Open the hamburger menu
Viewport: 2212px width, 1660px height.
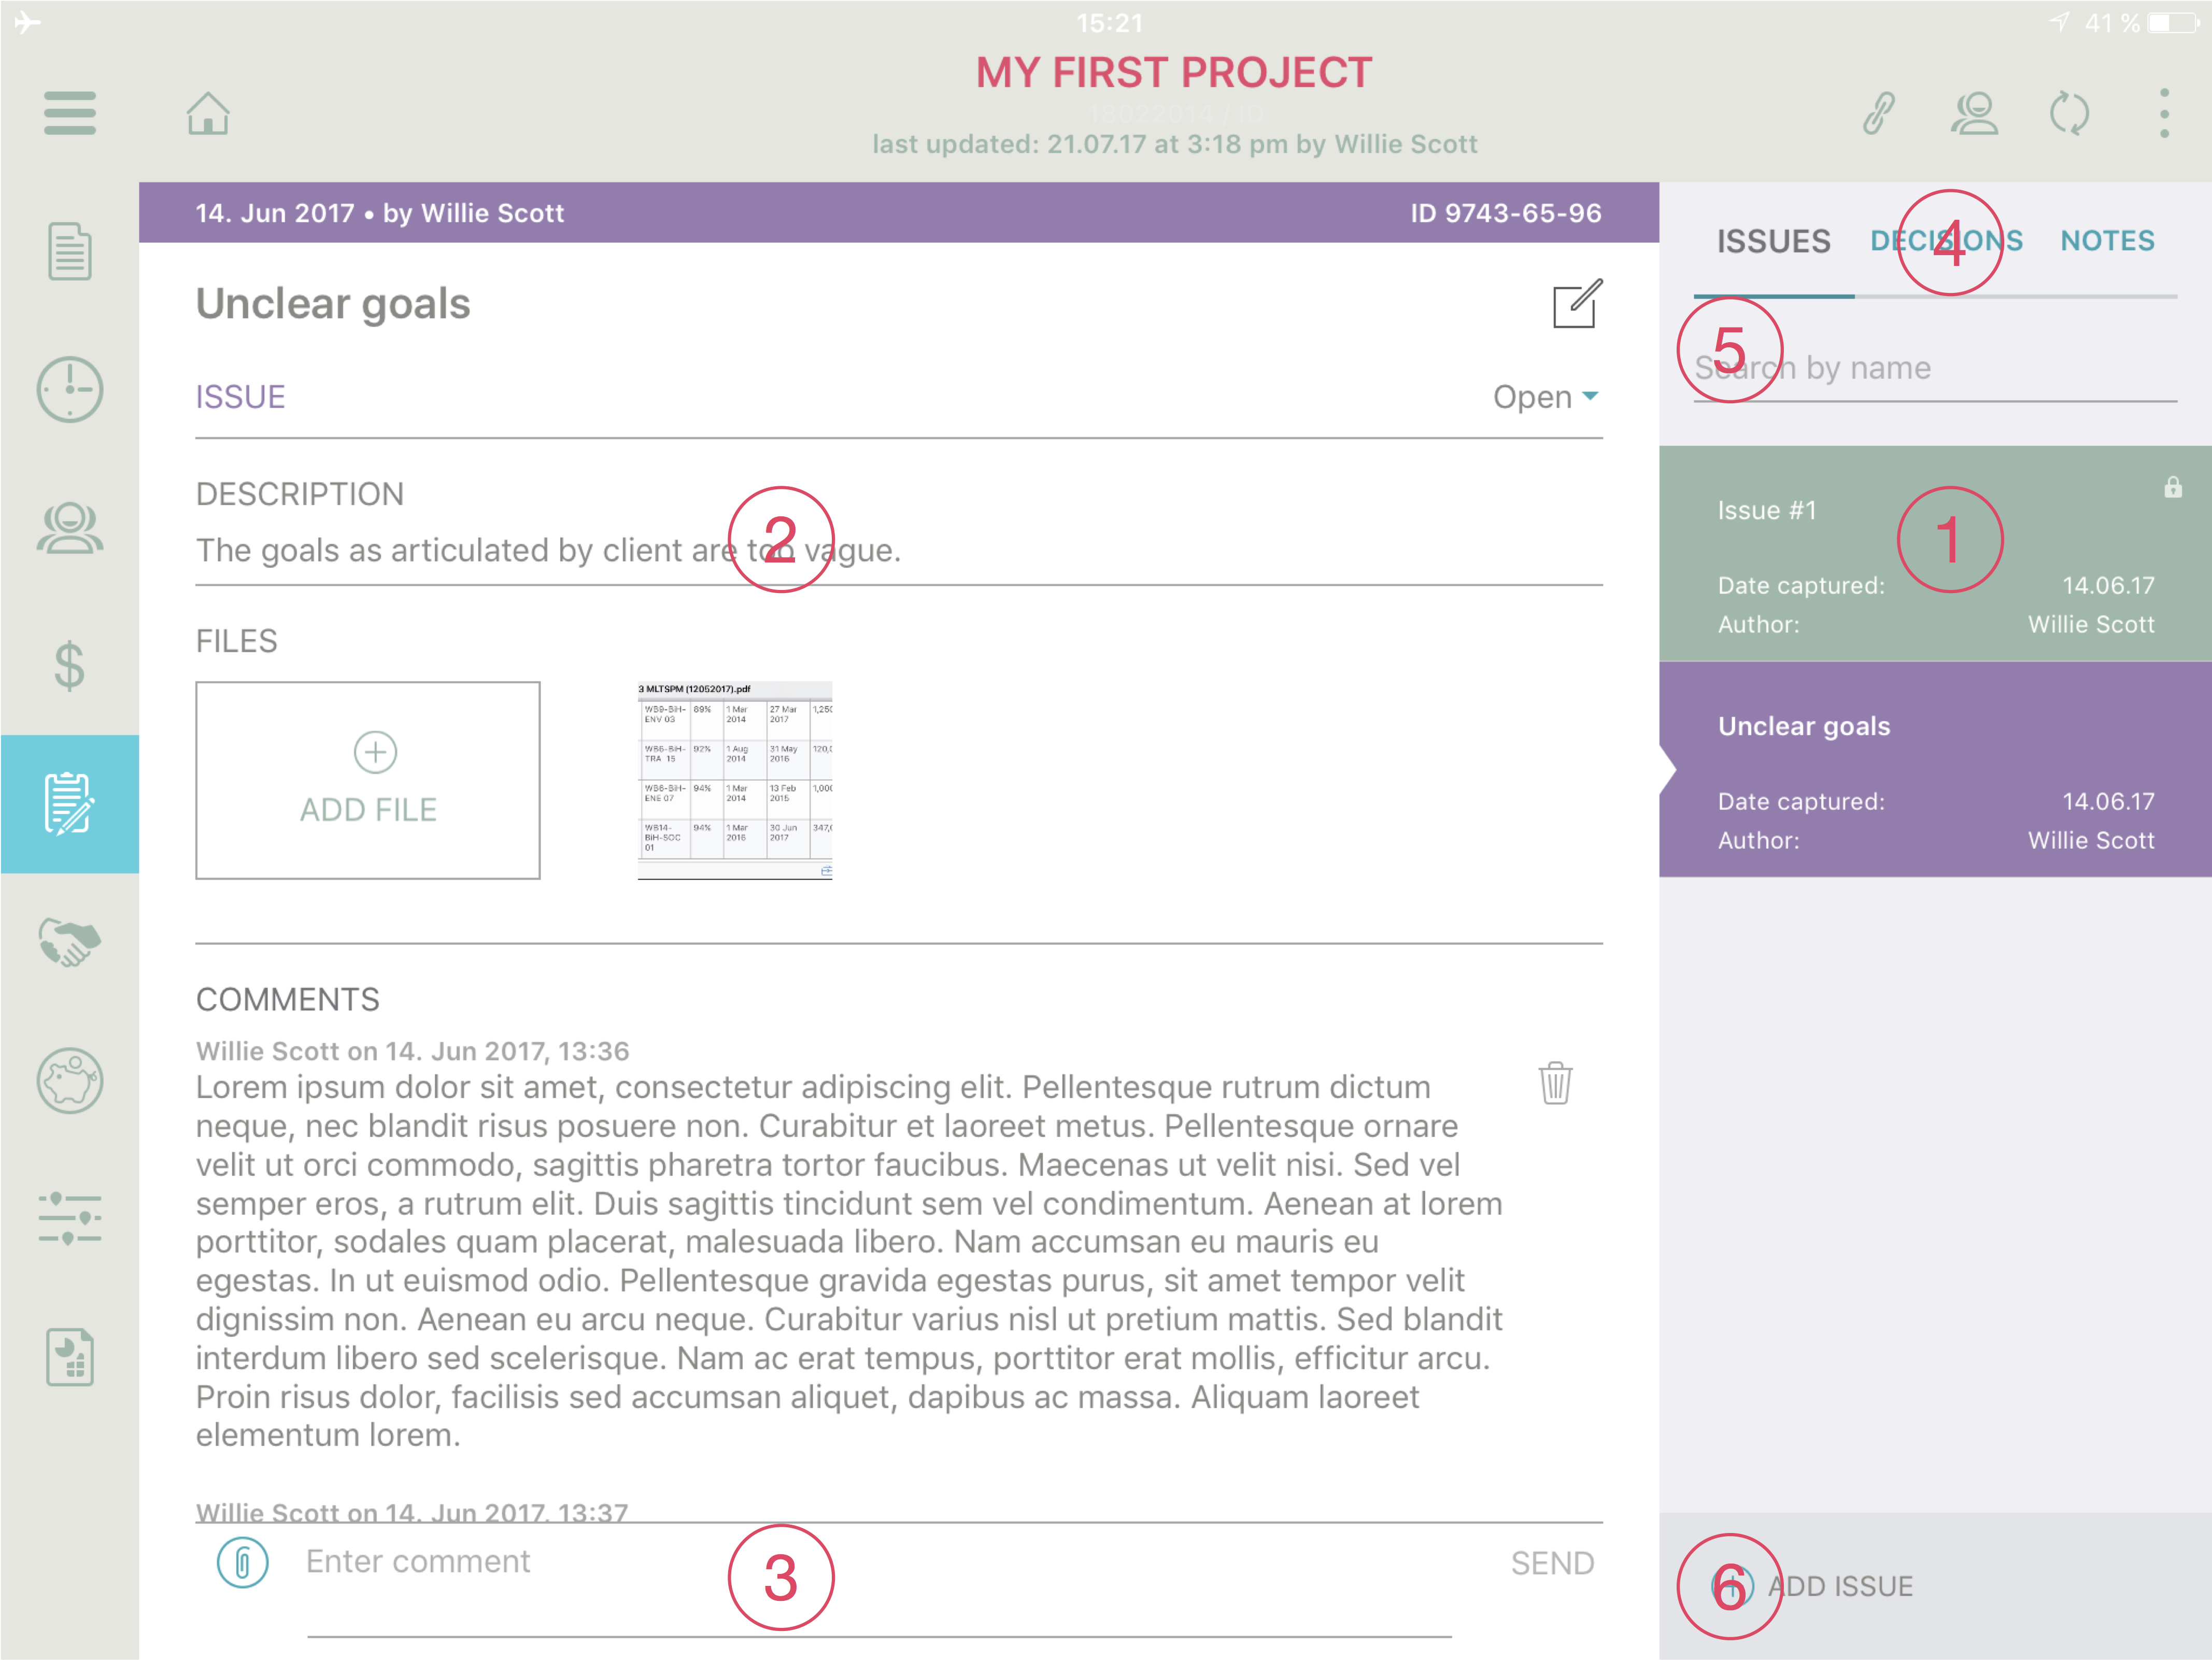click(x=70, y=113)
